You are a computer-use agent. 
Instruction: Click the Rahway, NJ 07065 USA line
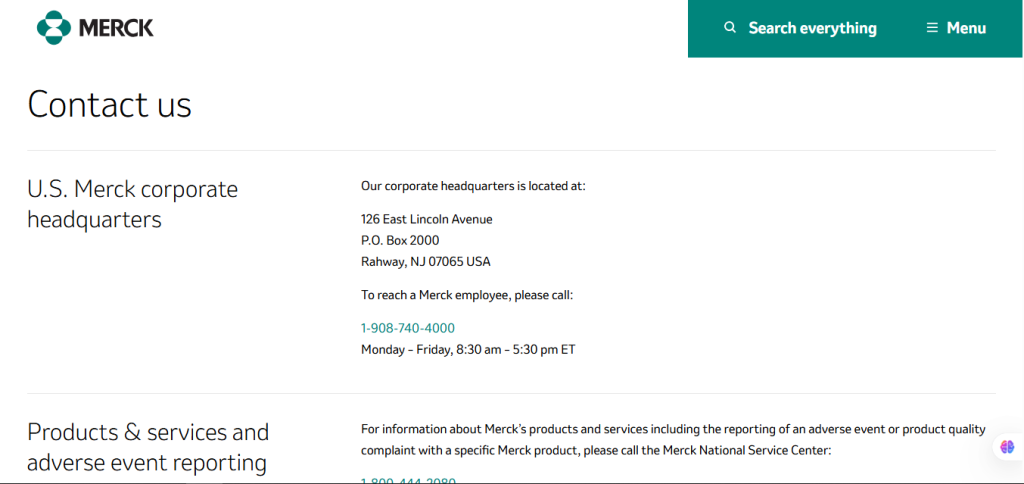(x=425, y=262)
